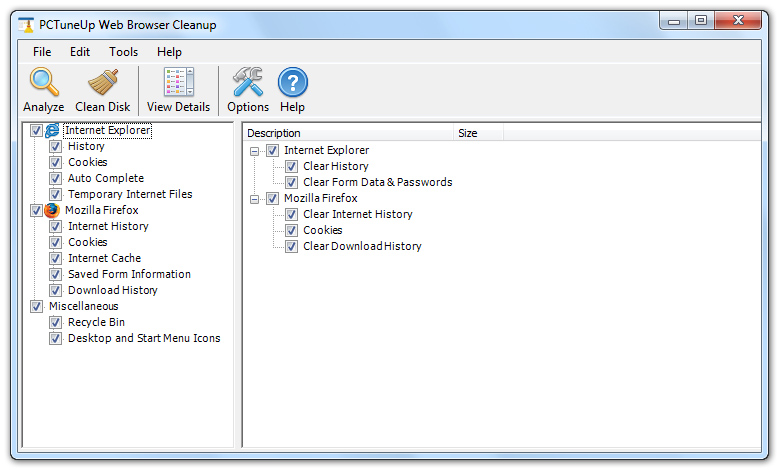
Task: Select Desktop and Start Menu Icons label
Action: coord(144,338)
